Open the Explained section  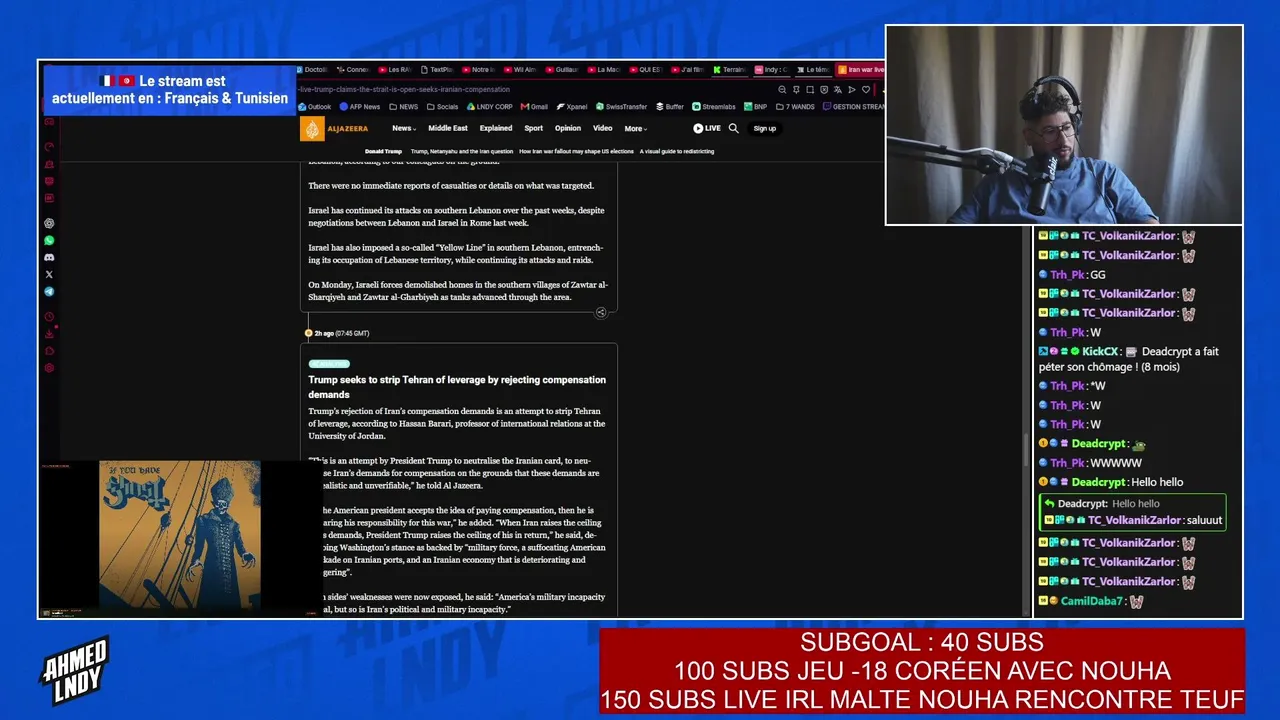coord(496,128)
